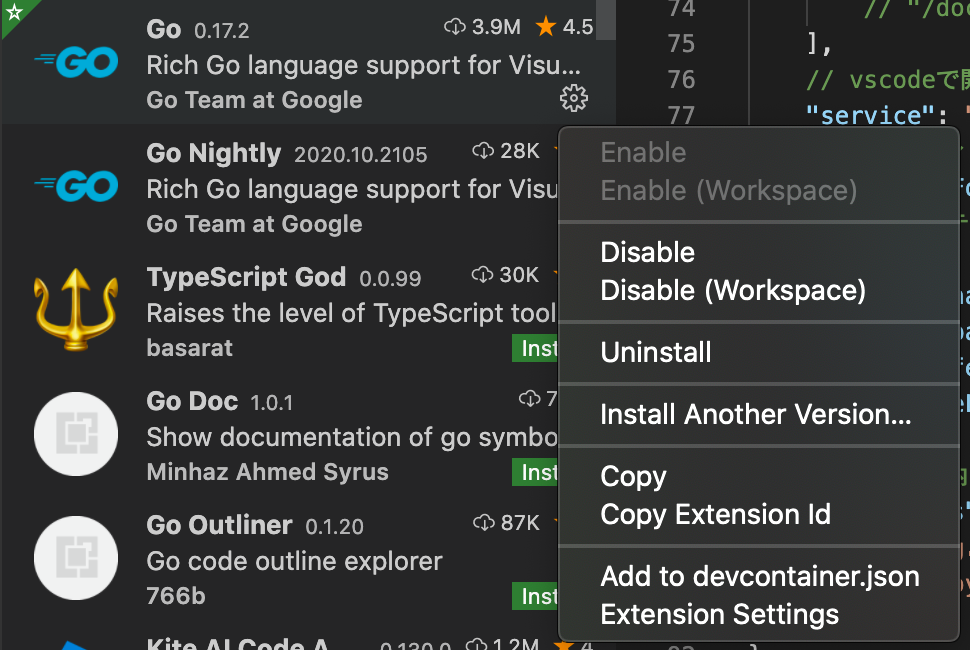970x650 pixels.
Task: Click the "service" key in the editor
Action: tap(872, 116)
